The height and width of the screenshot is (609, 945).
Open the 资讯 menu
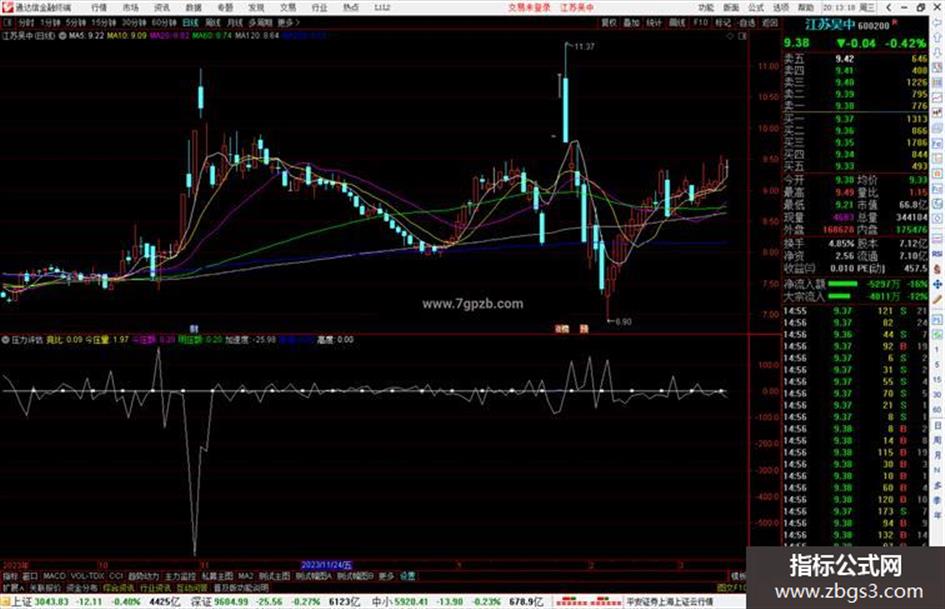point(162,7)
